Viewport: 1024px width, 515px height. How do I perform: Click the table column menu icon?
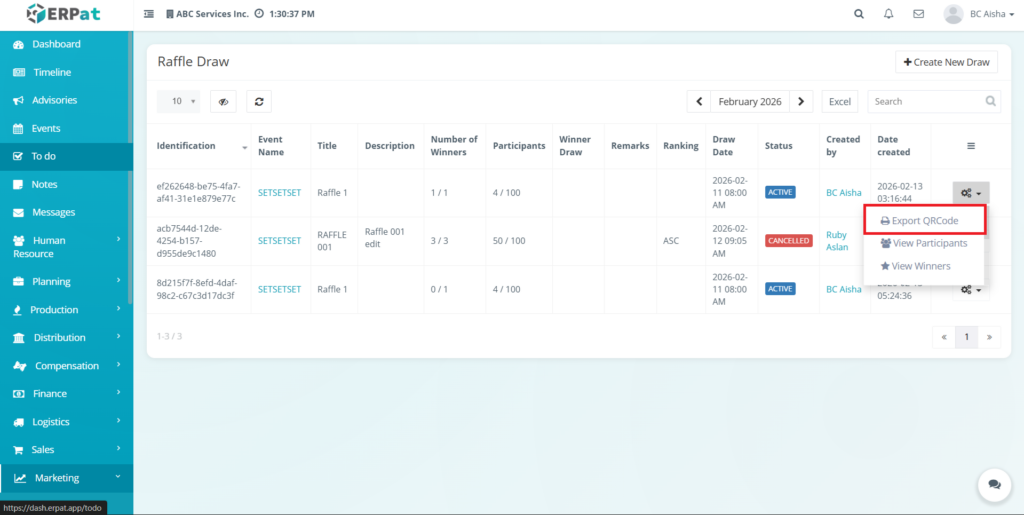point(970,146)
